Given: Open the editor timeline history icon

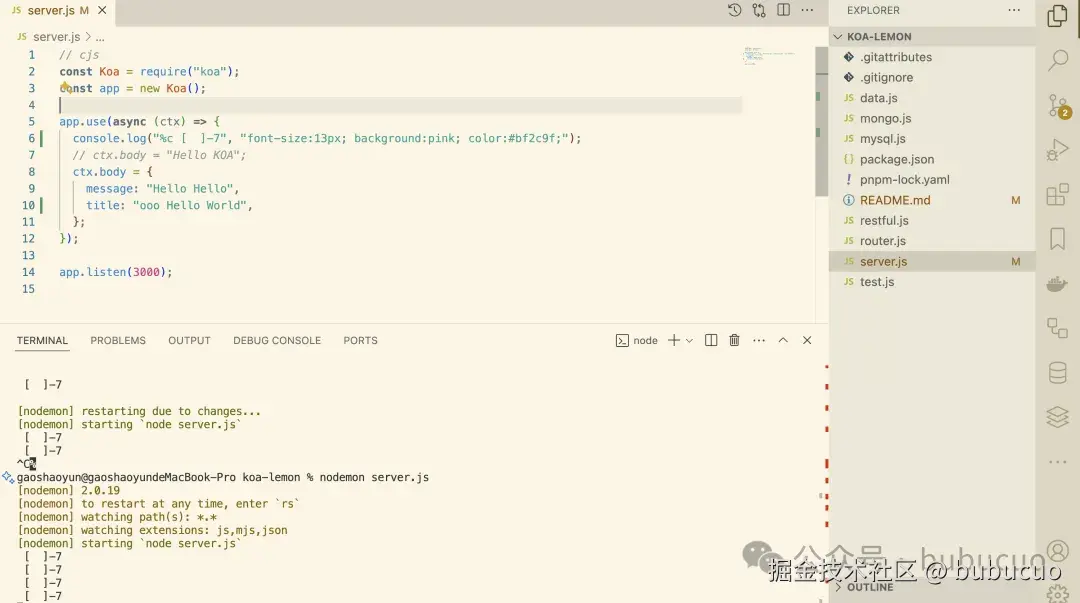Looking at the screenshot, I should (734, 10).
